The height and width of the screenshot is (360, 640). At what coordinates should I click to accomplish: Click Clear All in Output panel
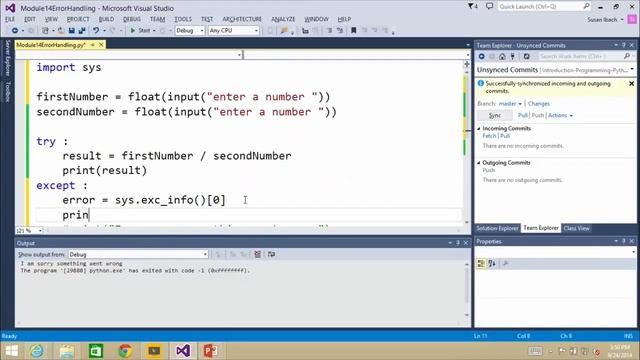[x=258, y=254]
